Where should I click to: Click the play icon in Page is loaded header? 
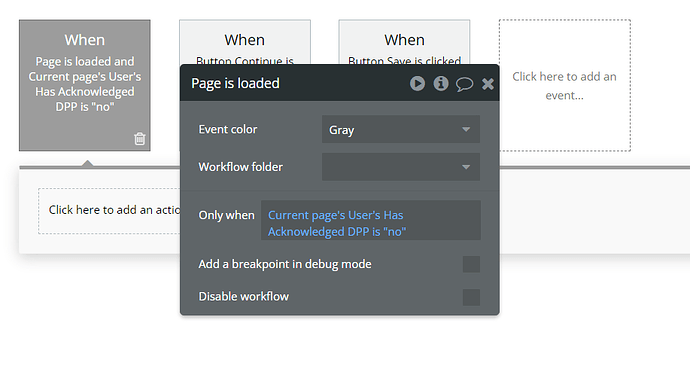coord(417,83)
